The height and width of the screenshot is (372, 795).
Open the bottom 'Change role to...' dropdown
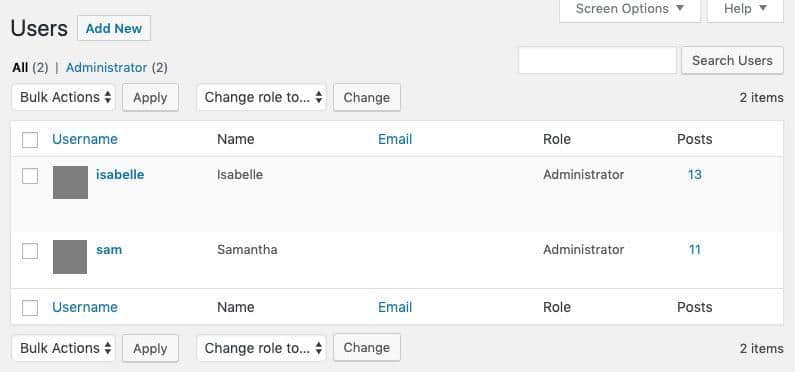tap(262, 348)
